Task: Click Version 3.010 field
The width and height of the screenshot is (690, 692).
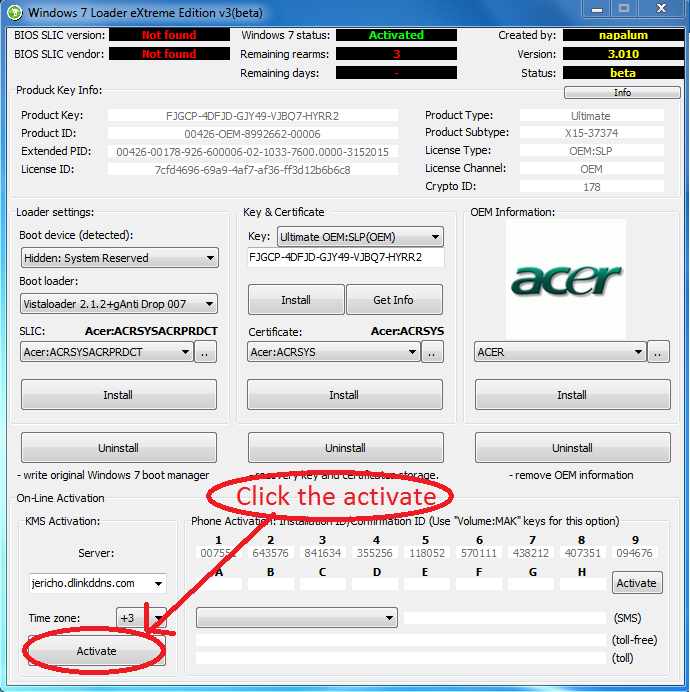Action: pos(623,54)
